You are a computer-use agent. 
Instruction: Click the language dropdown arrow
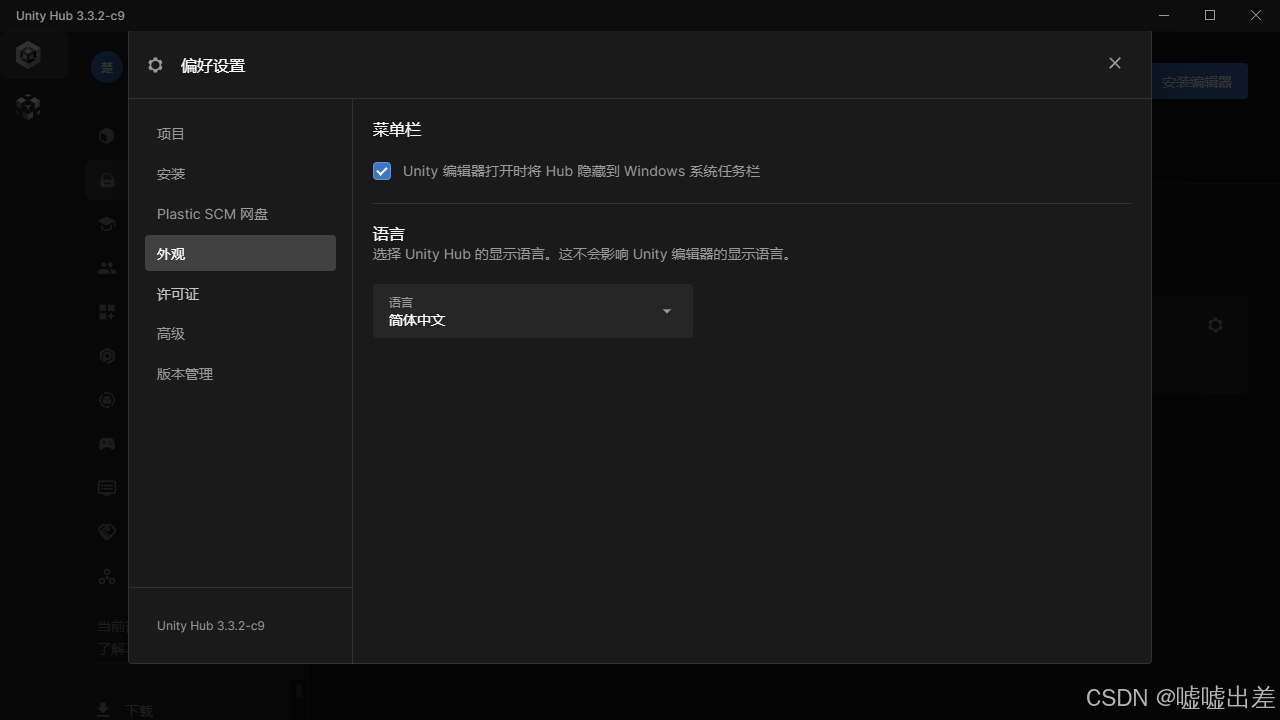[x=667, y=311]
